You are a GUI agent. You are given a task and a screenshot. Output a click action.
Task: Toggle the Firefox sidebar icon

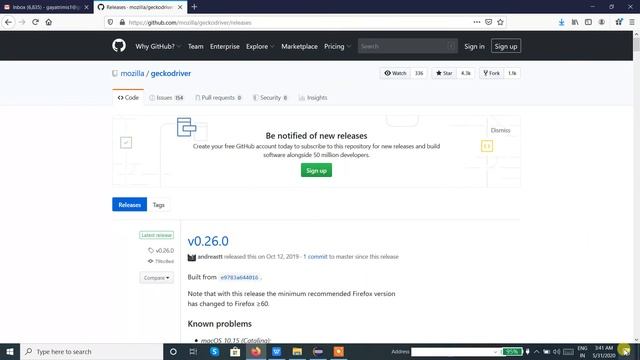(588, 22)
